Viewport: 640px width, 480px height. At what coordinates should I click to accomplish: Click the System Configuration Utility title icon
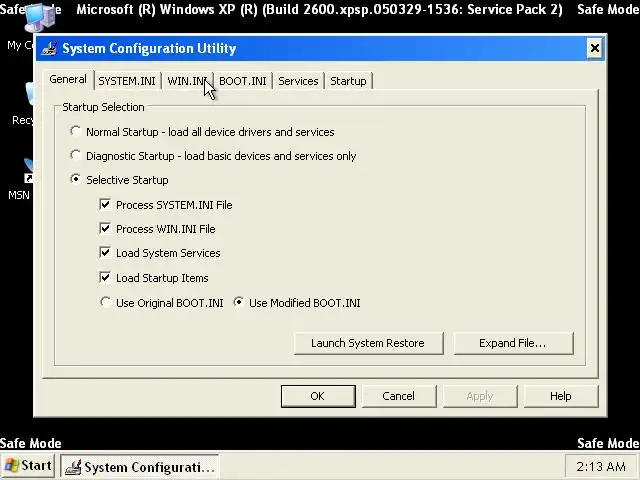point(49,48)
